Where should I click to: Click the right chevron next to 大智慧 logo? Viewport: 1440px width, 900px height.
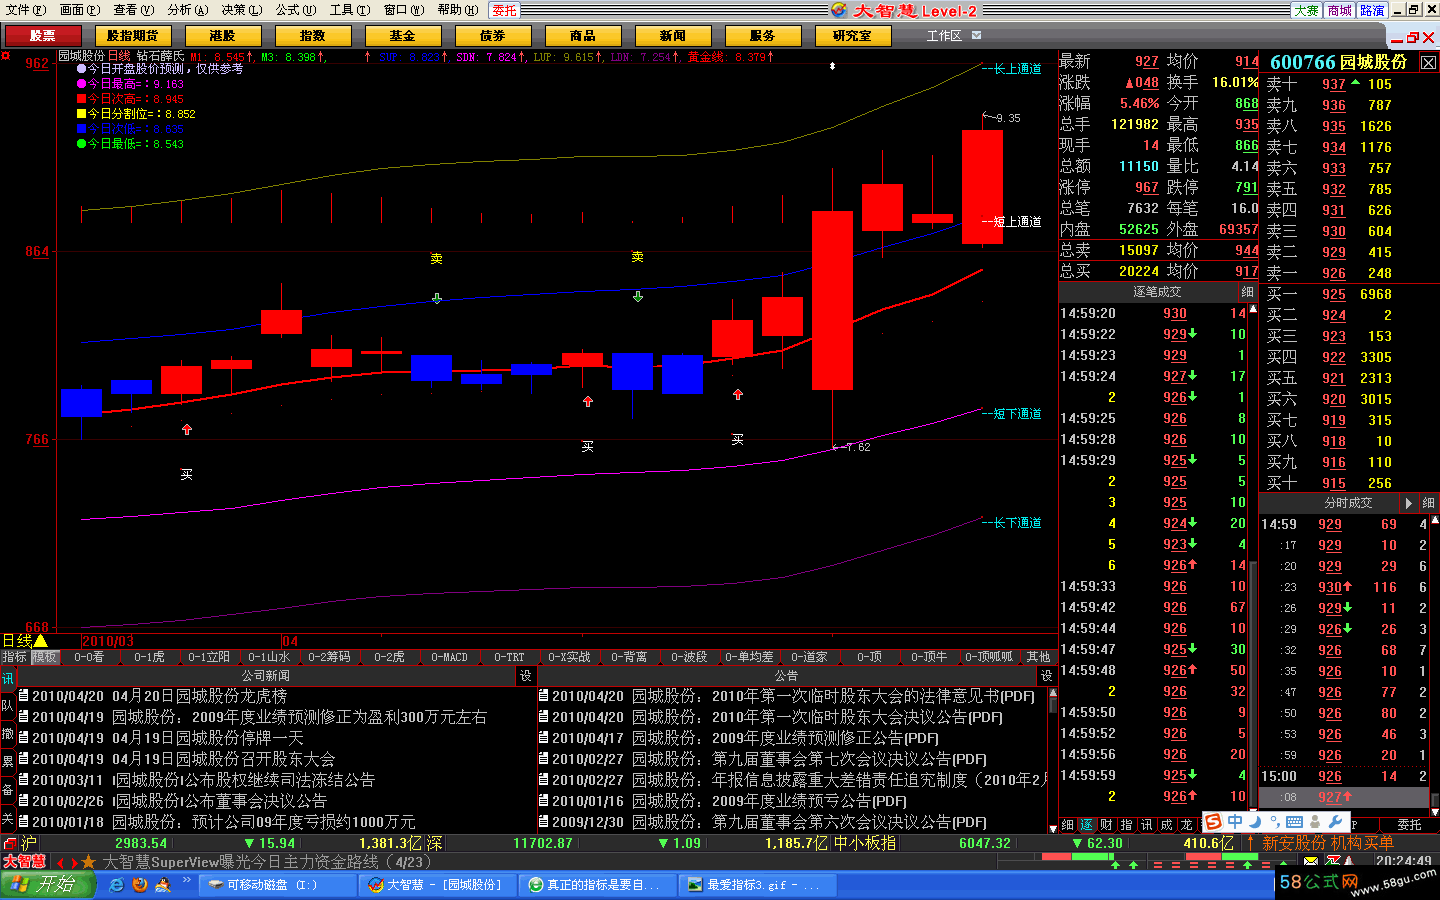[x=74, y=862]
